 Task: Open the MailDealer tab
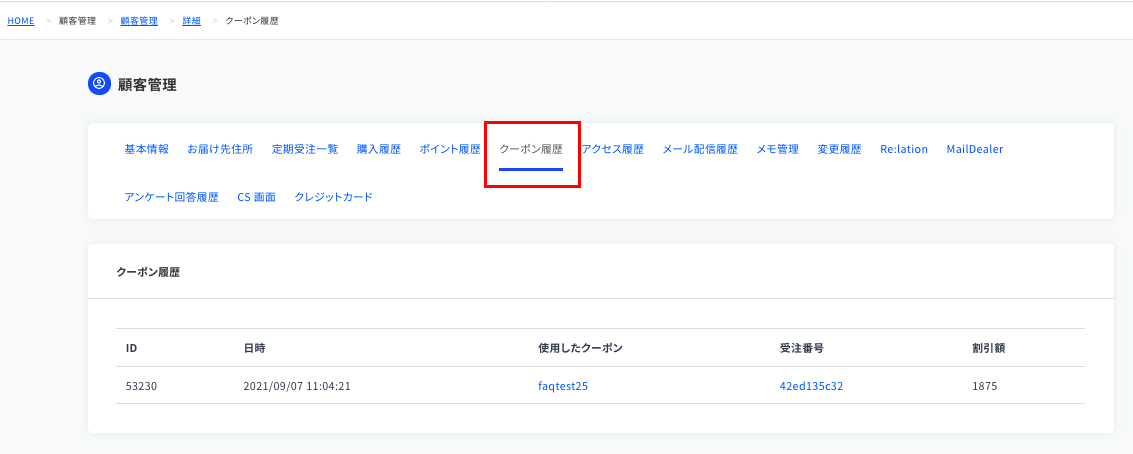(975, 150)
